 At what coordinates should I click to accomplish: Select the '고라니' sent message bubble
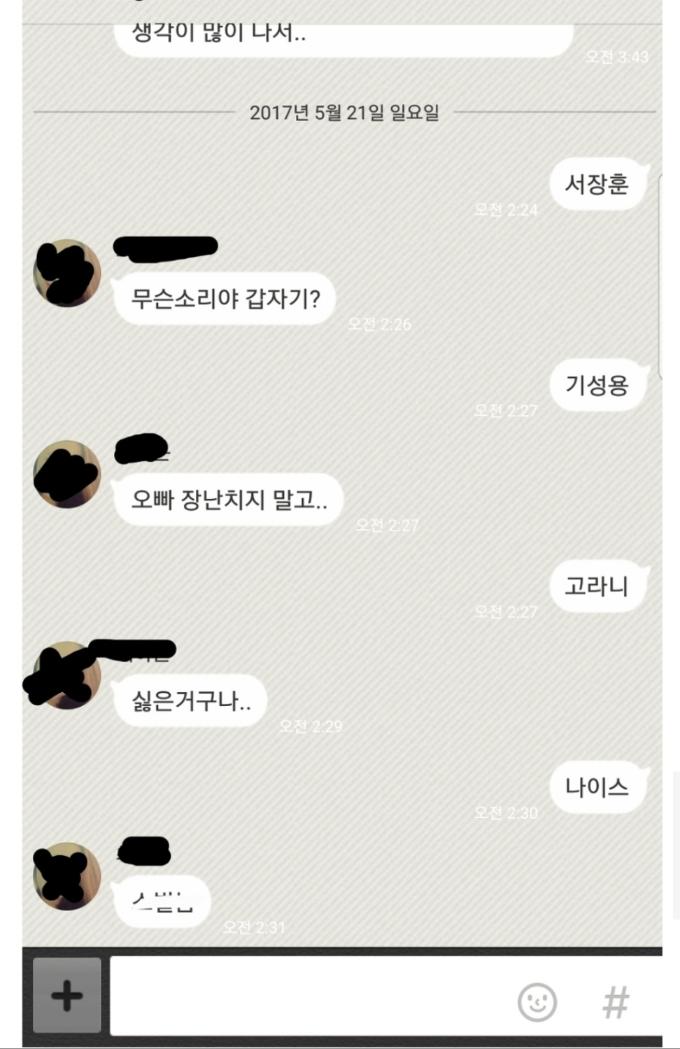coord(599,586)
